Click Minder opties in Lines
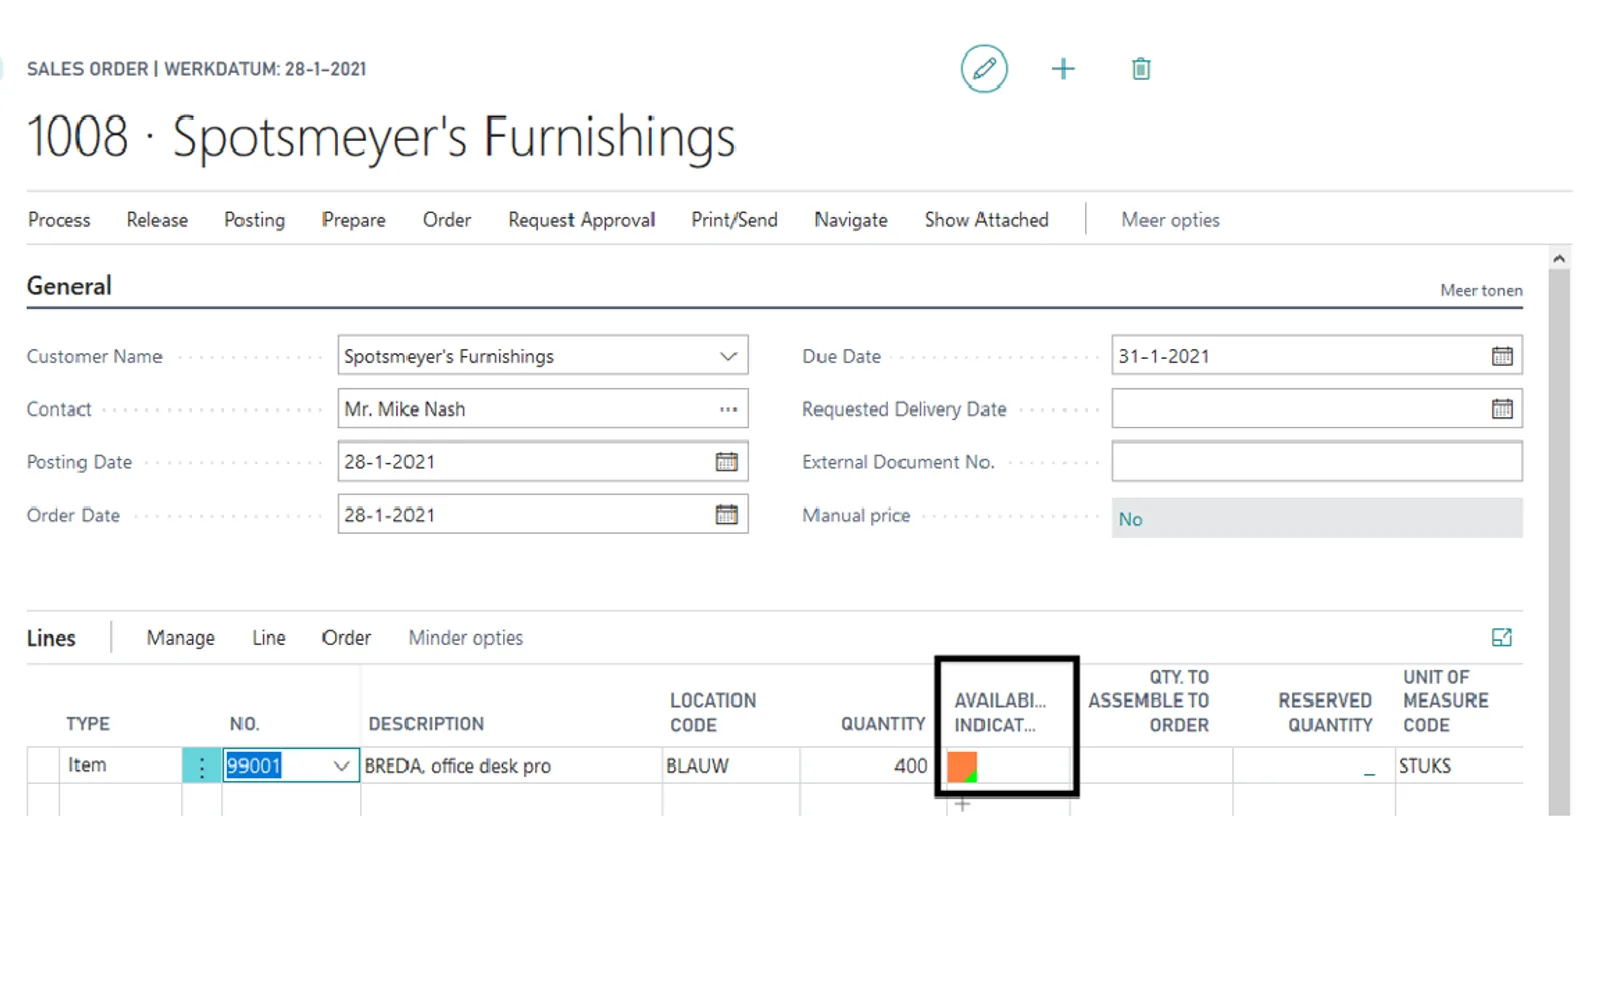 coord(465,638)
